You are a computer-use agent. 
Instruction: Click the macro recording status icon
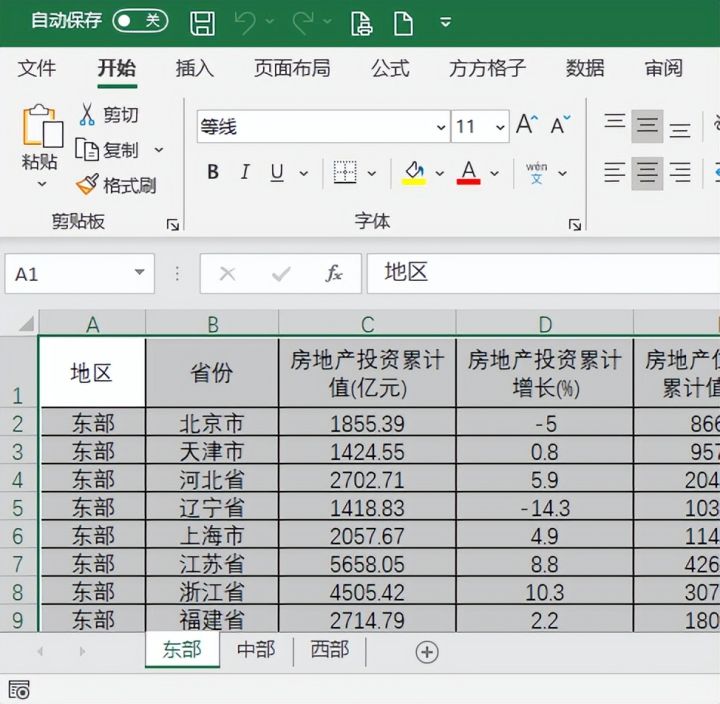click(x=19, y=691)
